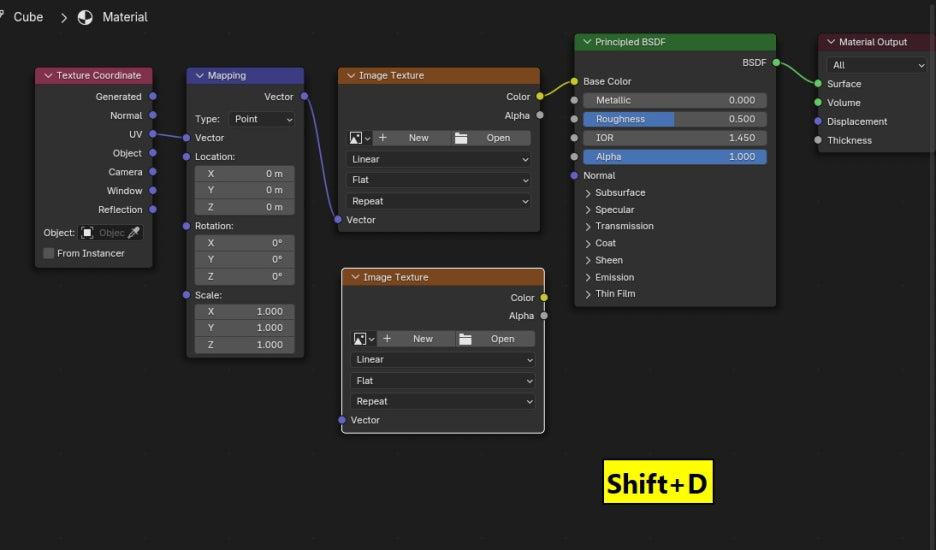Click Material in the breadcrumb
Screen dimensions: 936x550
tap(125, 17)
